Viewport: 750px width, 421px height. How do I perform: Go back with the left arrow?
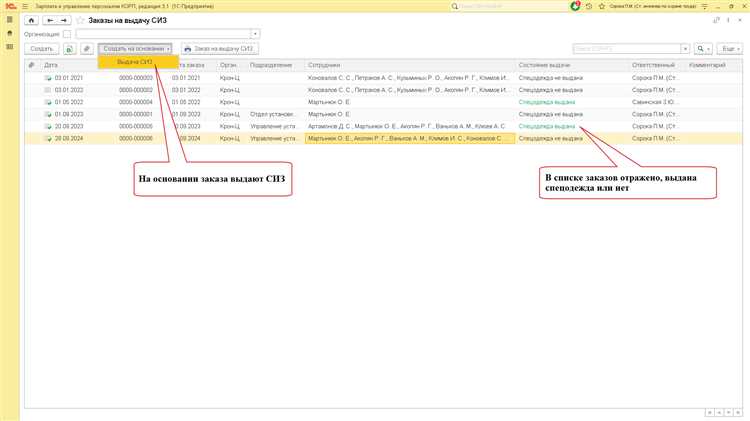coord(49,20)
